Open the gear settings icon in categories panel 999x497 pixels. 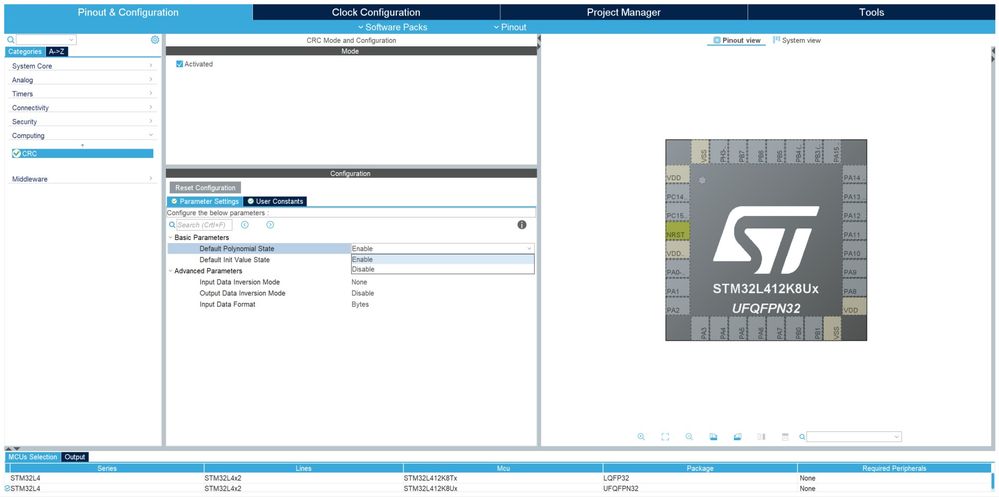point(155,40)
